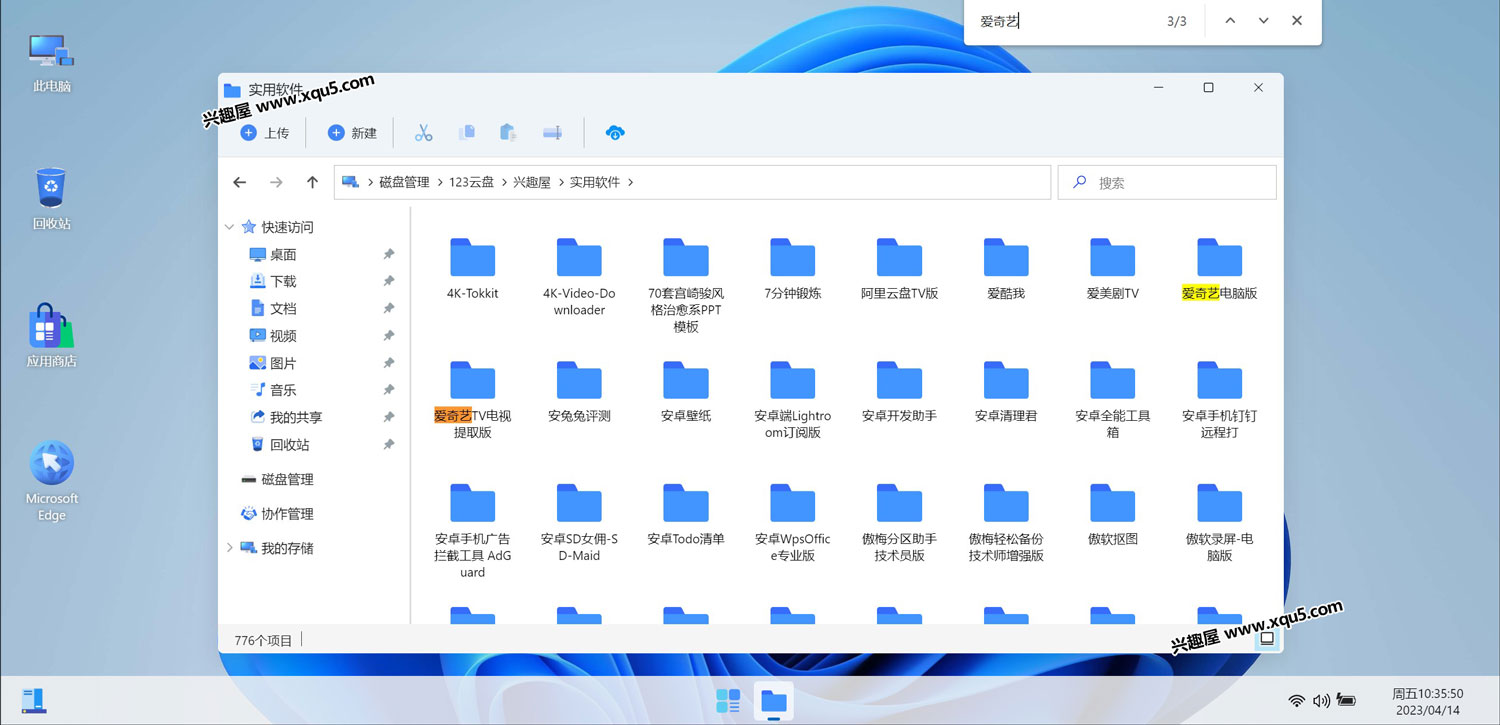Image resolution: width=1500 pixels, height=725 pixels.
Task: Open 音乐 in the sidebar
Action: click(x=272, y=390)
